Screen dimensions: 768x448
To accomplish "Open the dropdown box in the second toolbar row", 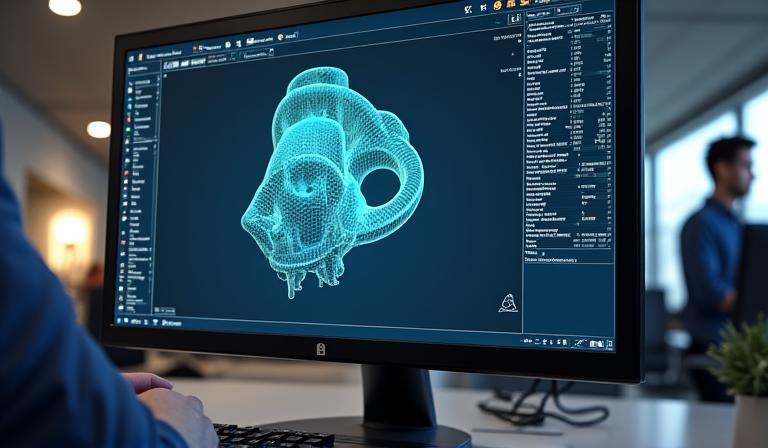I will [255, 53].
